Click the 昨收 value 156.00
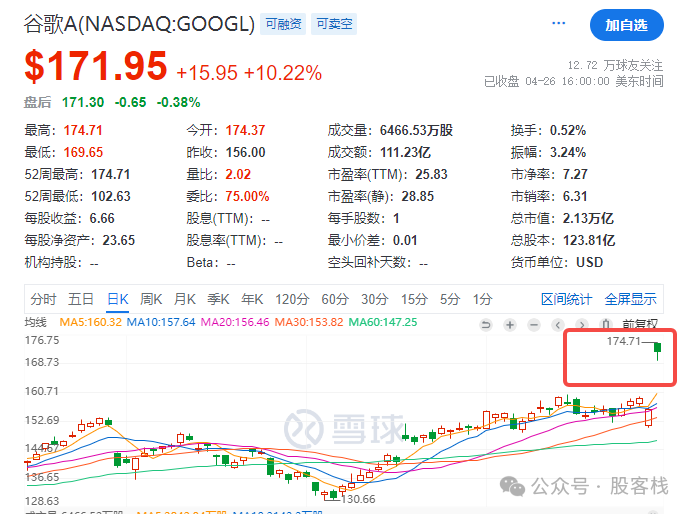 click(x=245, y=153)
